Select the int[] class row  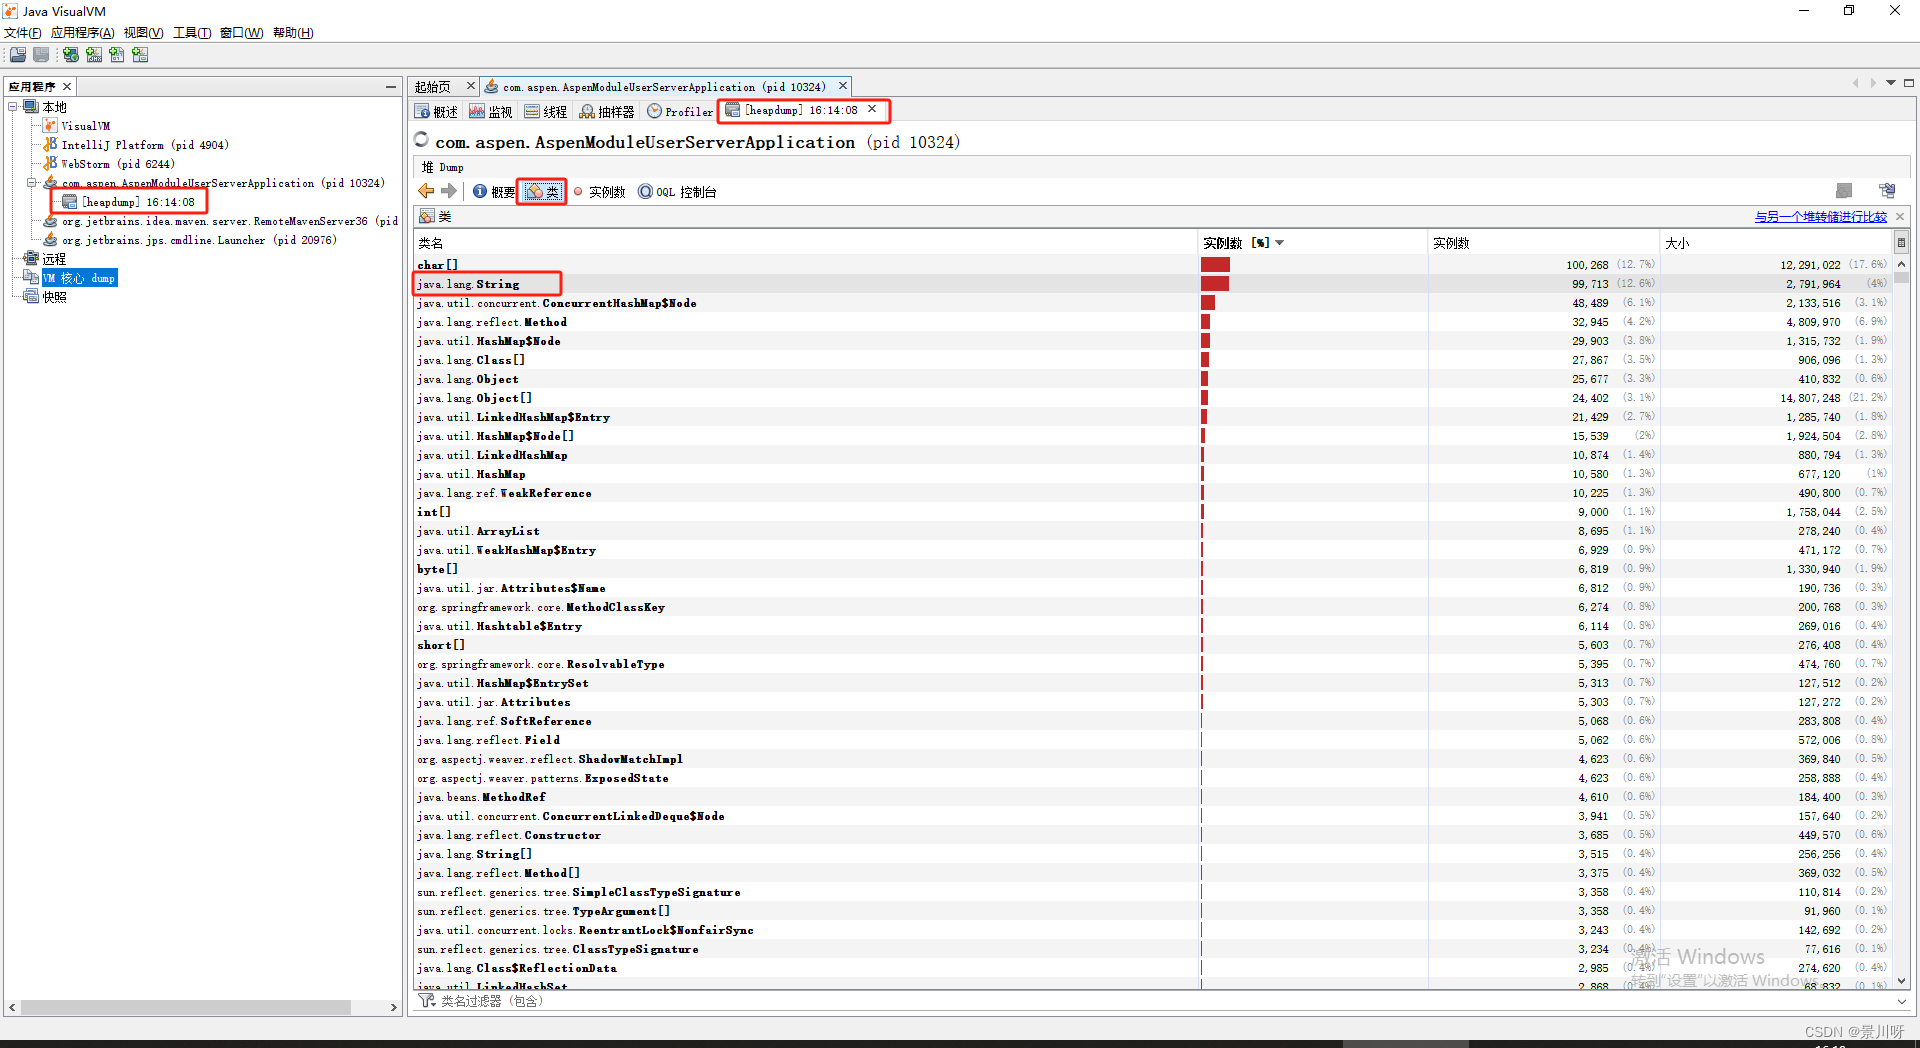tap(1153, 512)
